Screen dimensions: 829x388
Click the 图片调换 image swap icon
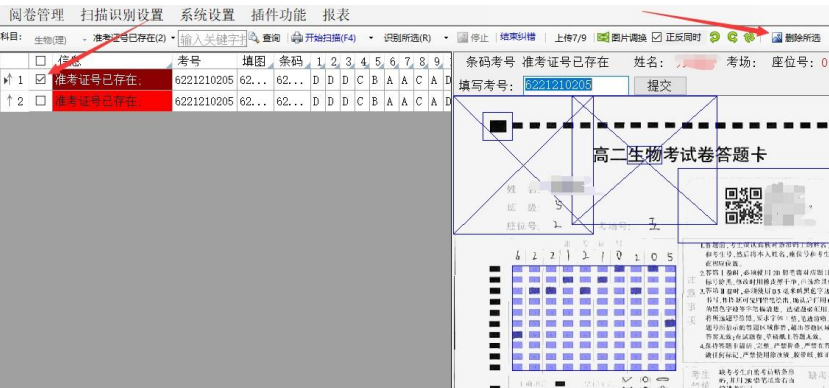point(603,38)
